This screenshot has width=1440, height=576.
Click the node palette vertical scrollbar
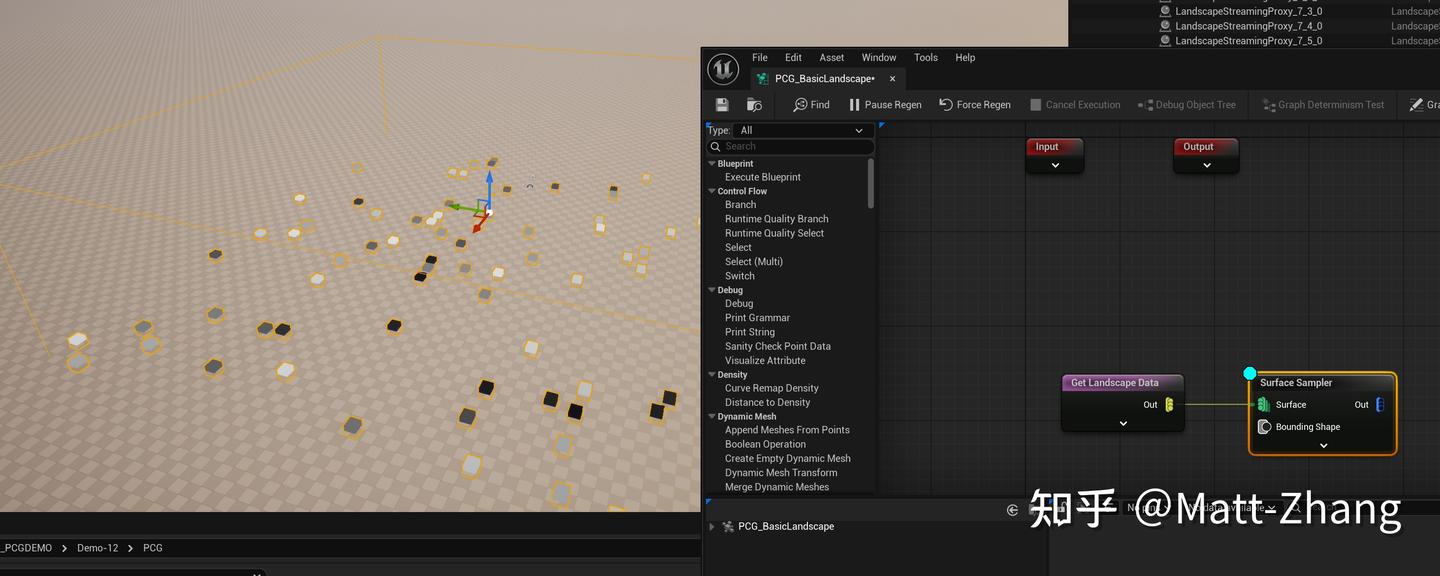pyautogui.click(x=871, y=185)
